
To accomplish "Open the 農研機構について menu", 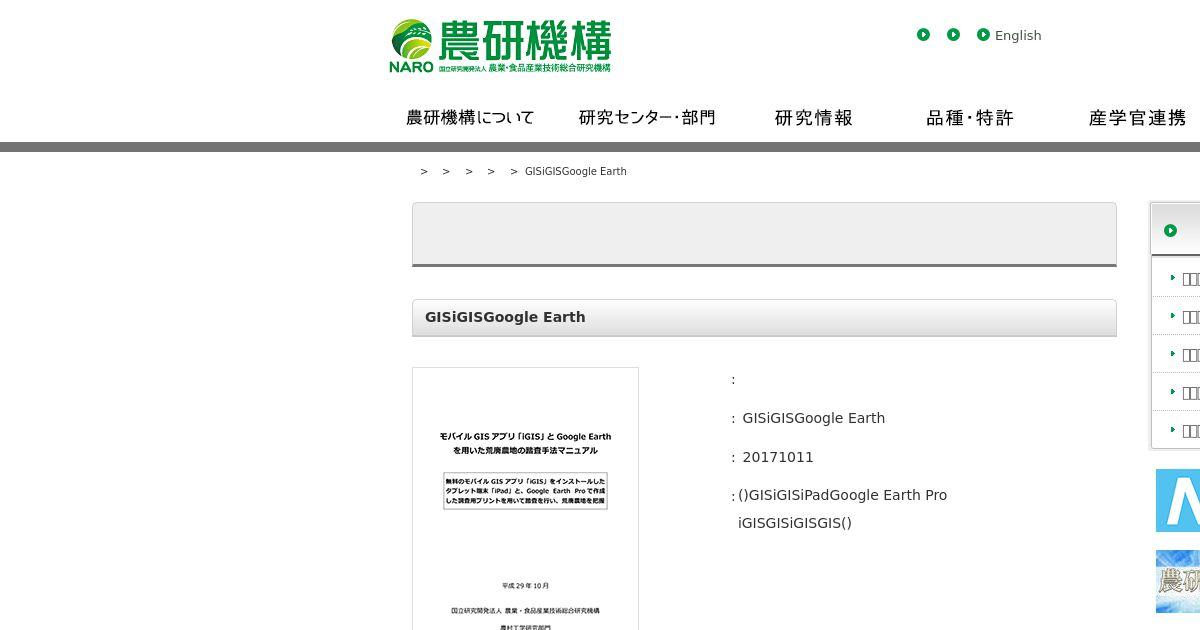I will click(x=470, y=118).
